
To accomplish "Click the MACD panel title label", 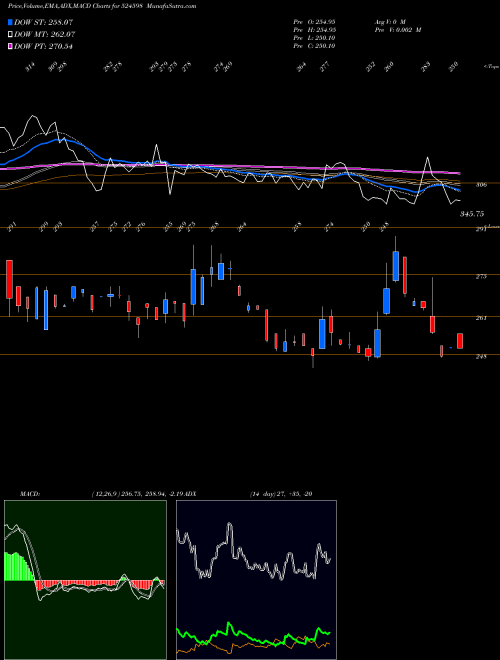I will (x=30, y=494).
